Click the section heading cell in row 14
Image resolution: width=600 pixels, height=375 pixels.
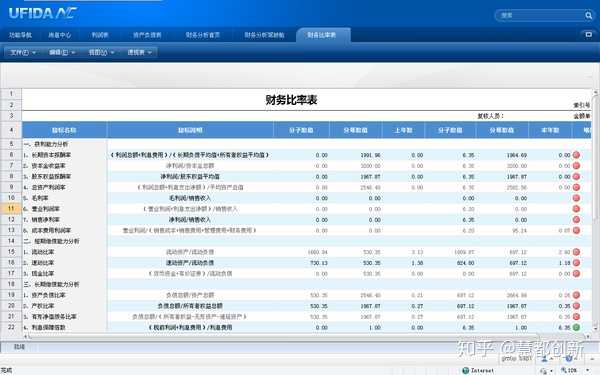64,241
